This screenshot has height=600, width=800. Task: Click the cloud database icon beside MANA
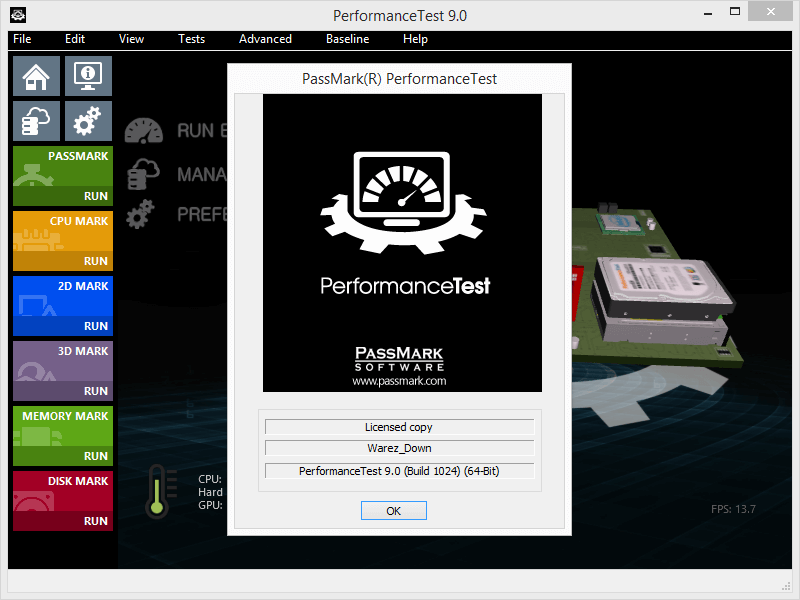pyautogui.click(x=143, y=174)
